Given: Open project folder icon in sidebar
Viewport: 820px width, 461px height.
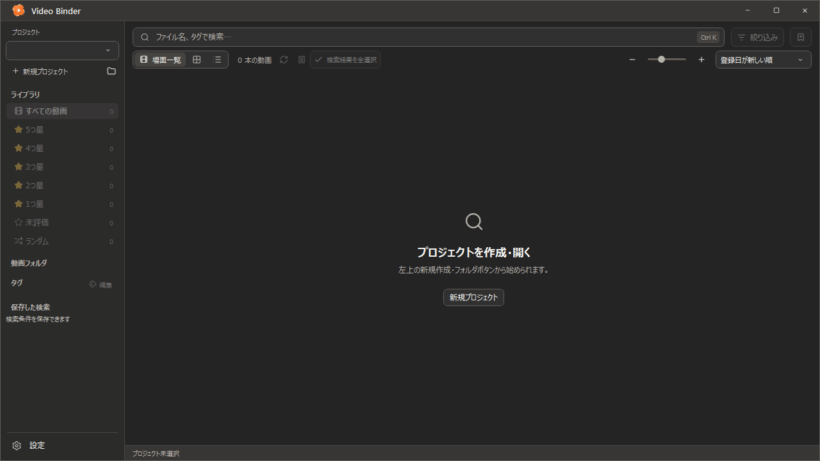Looking at the screenshot, I should [x=111, y=71].
